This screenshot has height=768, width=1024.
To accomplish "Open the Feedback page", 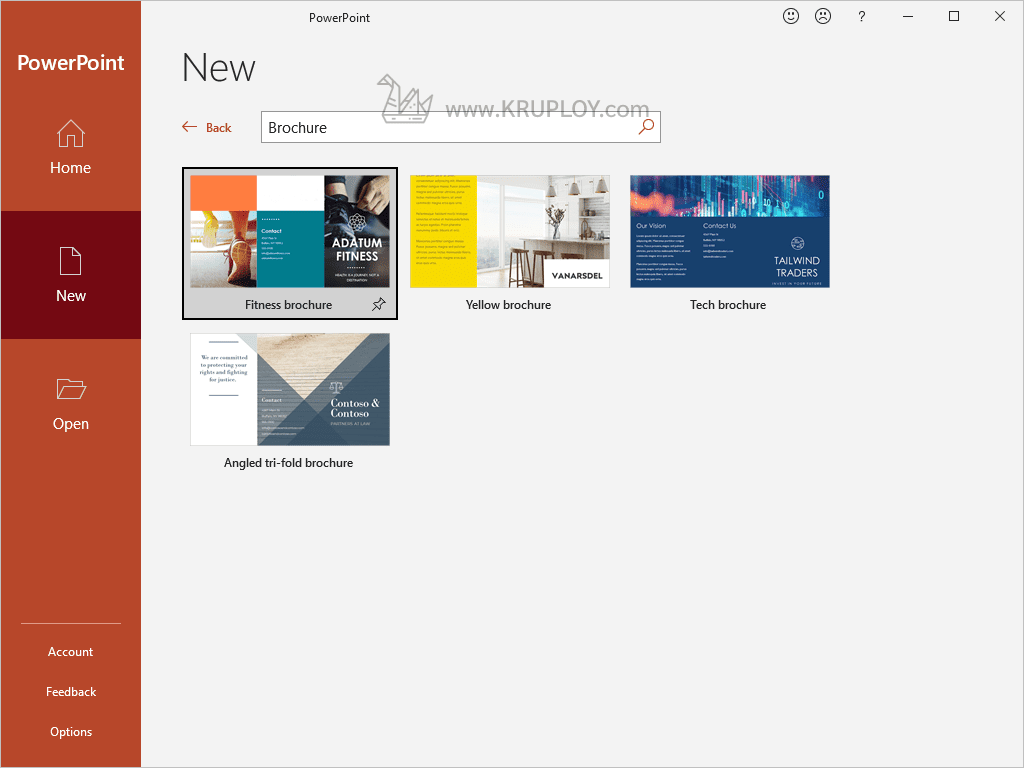I will pos(71,692).
